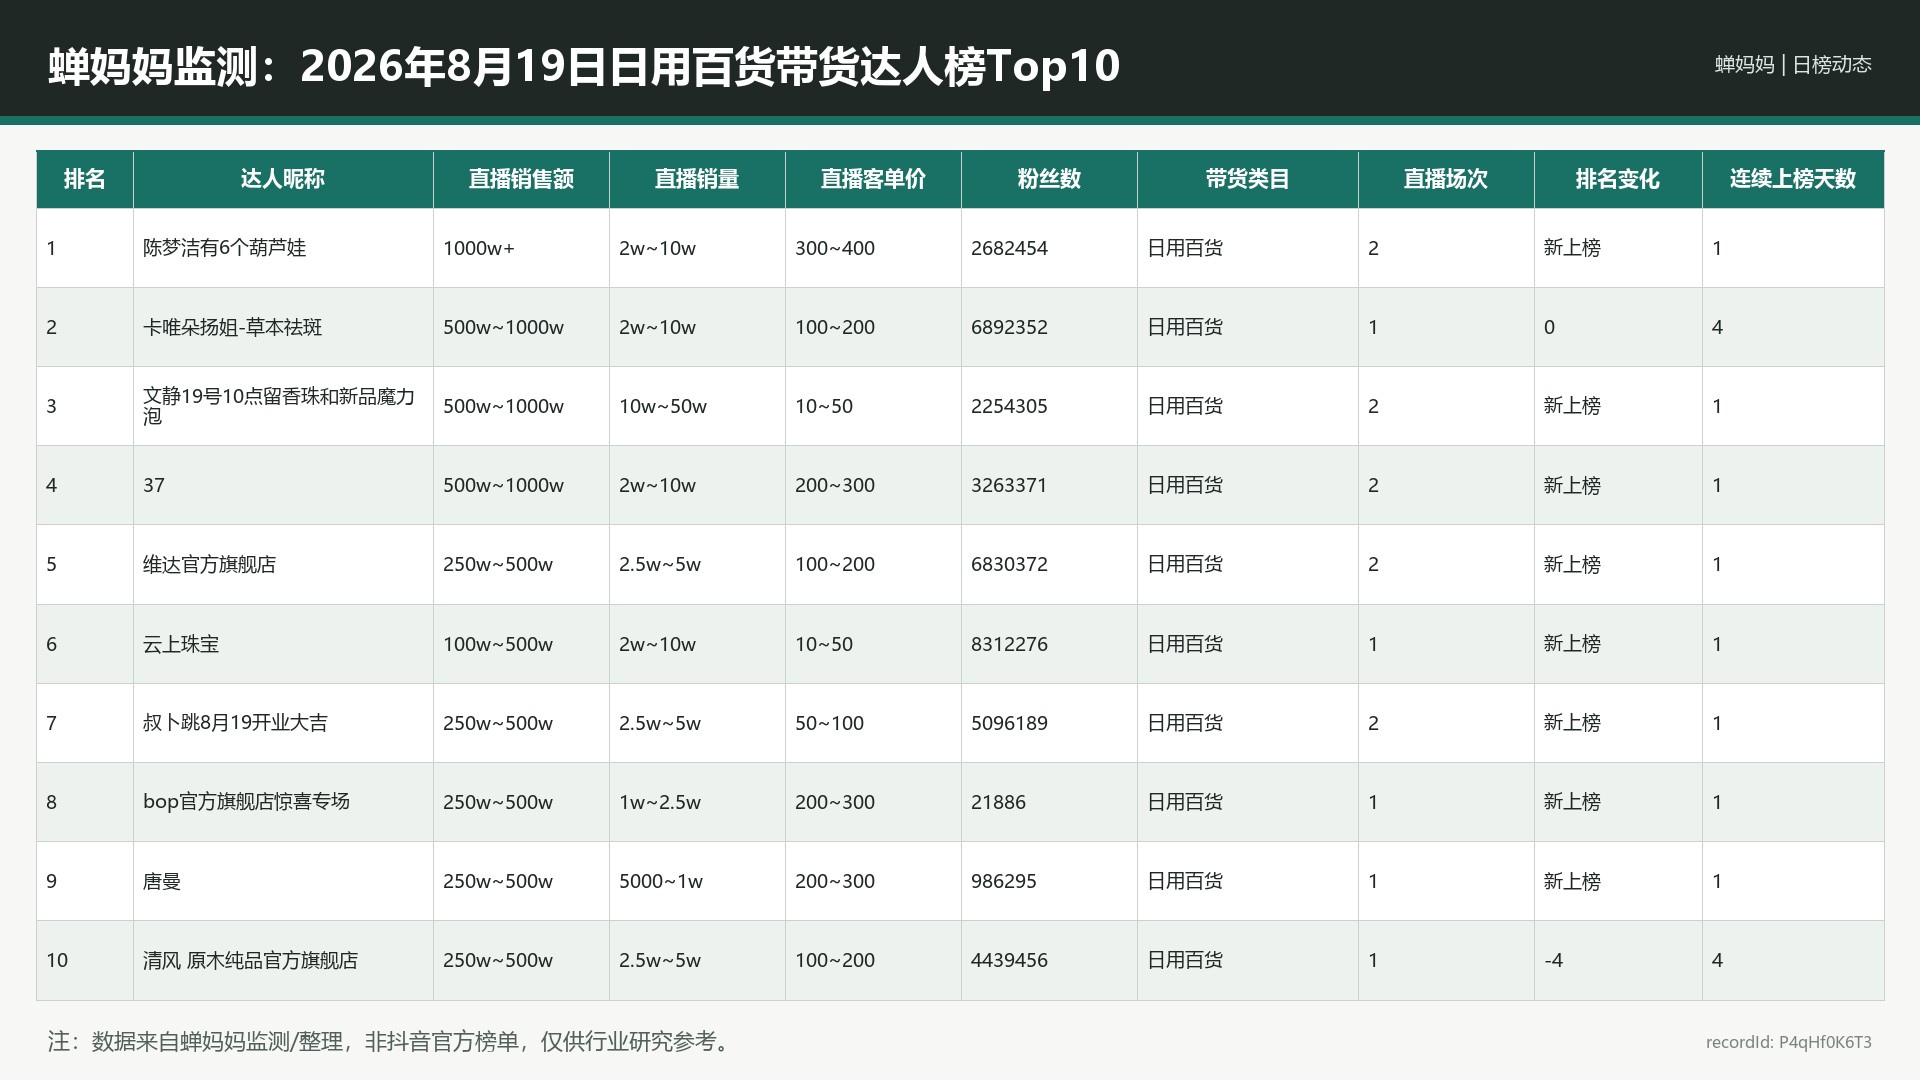Select the name 陈梦洁有6个葫芦娃
1920x1080 pixels.
(225, 248)
